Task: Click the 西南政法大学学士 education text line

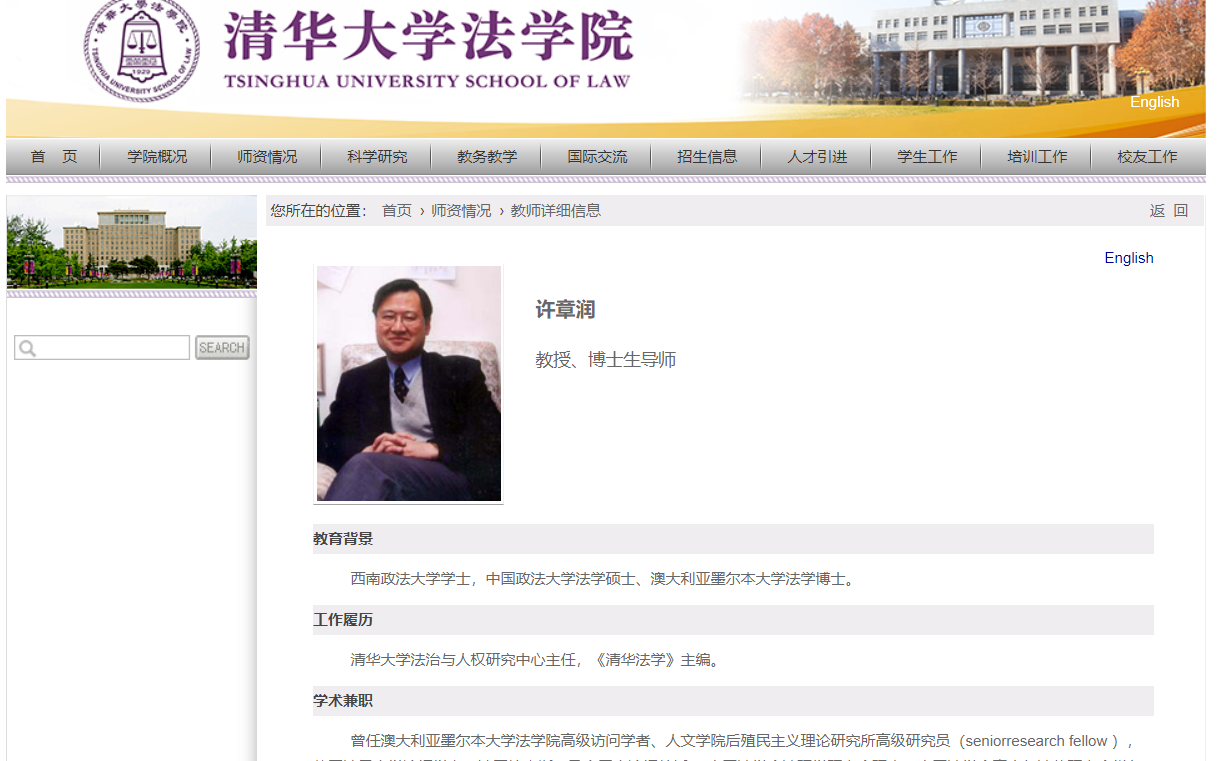Action: pyautogui.click(x=604, y=579)
